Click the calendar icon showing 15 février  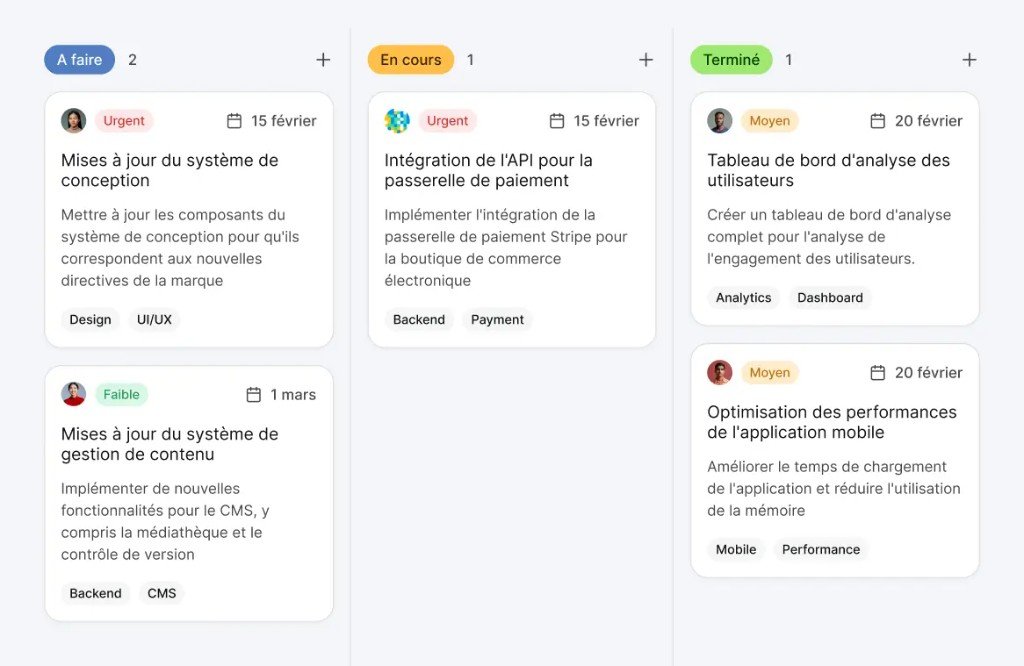(234, 120)
